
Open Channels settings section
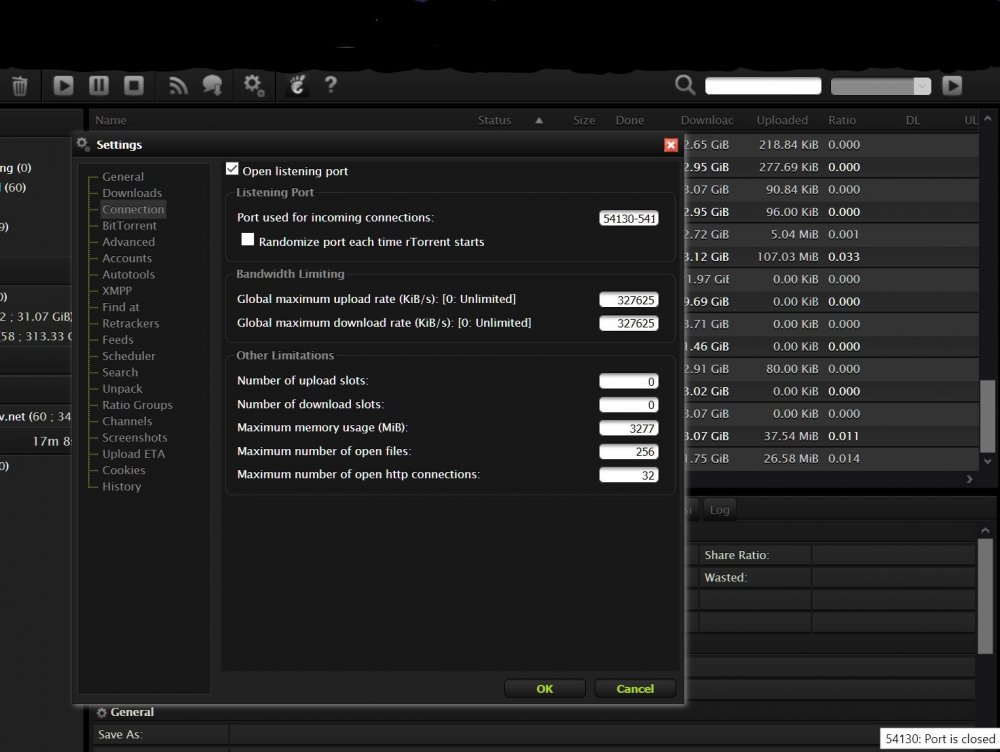tap(127, 422)
